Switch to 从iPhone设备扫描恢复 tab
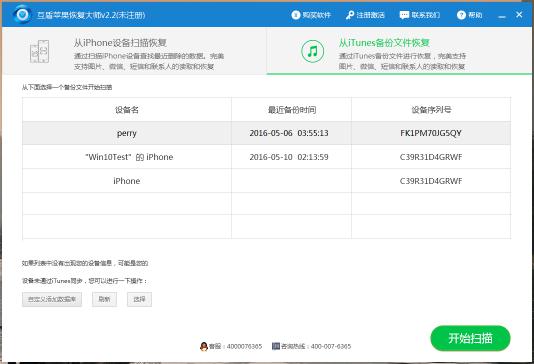This screenshot has width=534, height=364. click(135, 51)
